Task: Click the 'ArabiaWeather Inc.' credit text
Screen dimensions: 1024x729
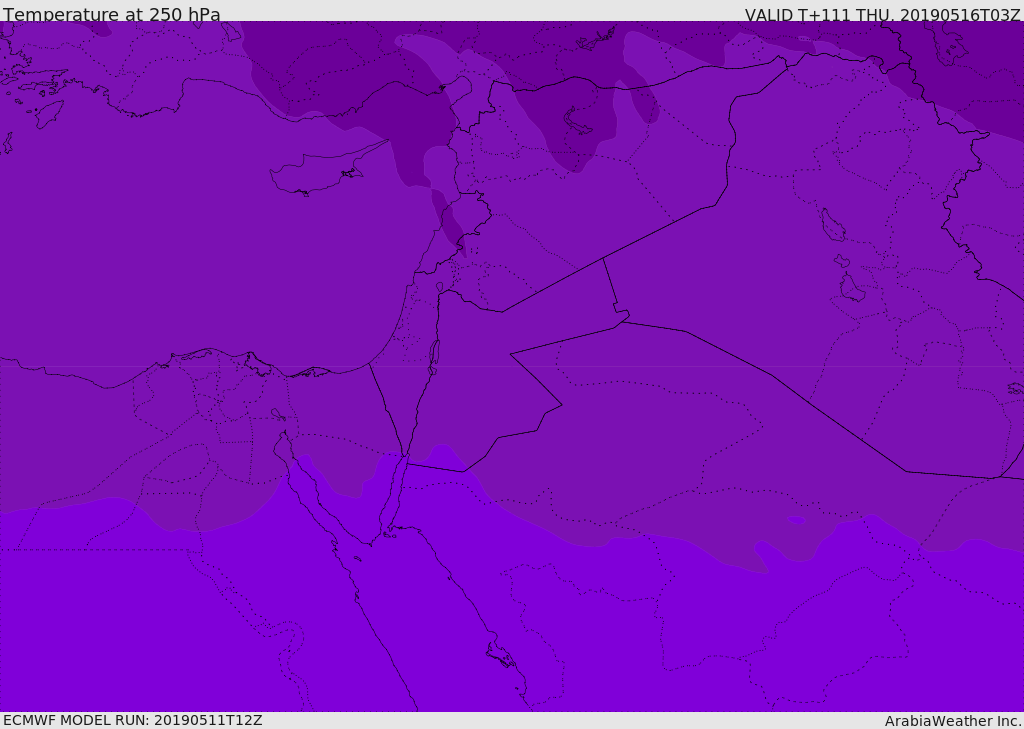Action: pyautogui.click(x=953, y=721)
